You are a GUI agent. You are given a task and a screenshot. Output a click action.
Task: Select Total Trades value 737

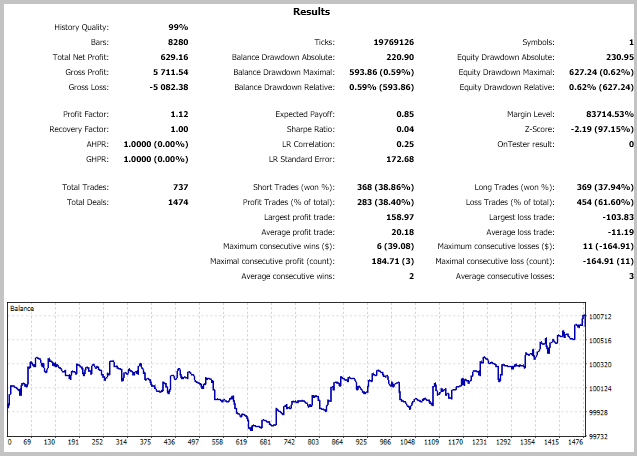pyautogui.click(x=180, y=187)
